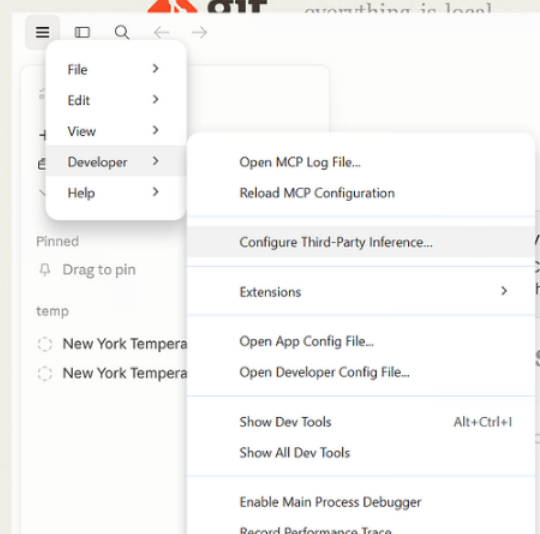Toggle the sidebar panel icon

tap(82, 32)
